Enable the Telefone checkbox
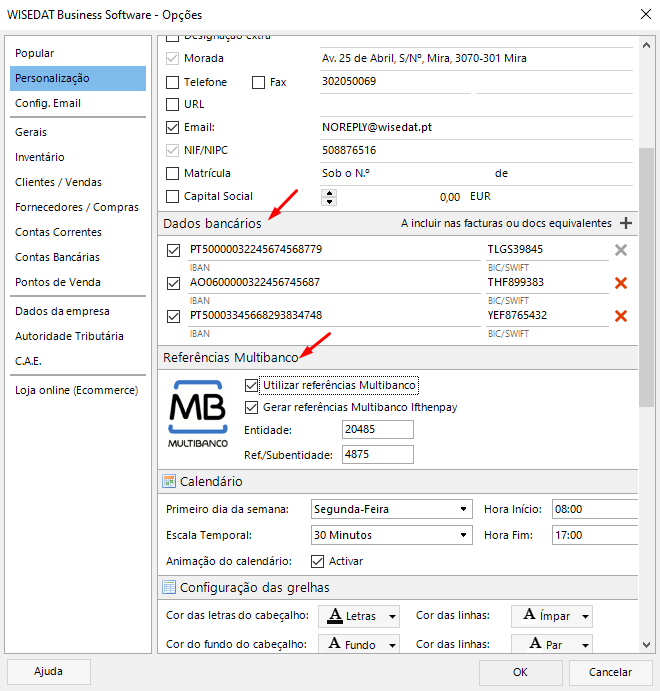Screen dimensions: 660x691 point(172,83)
